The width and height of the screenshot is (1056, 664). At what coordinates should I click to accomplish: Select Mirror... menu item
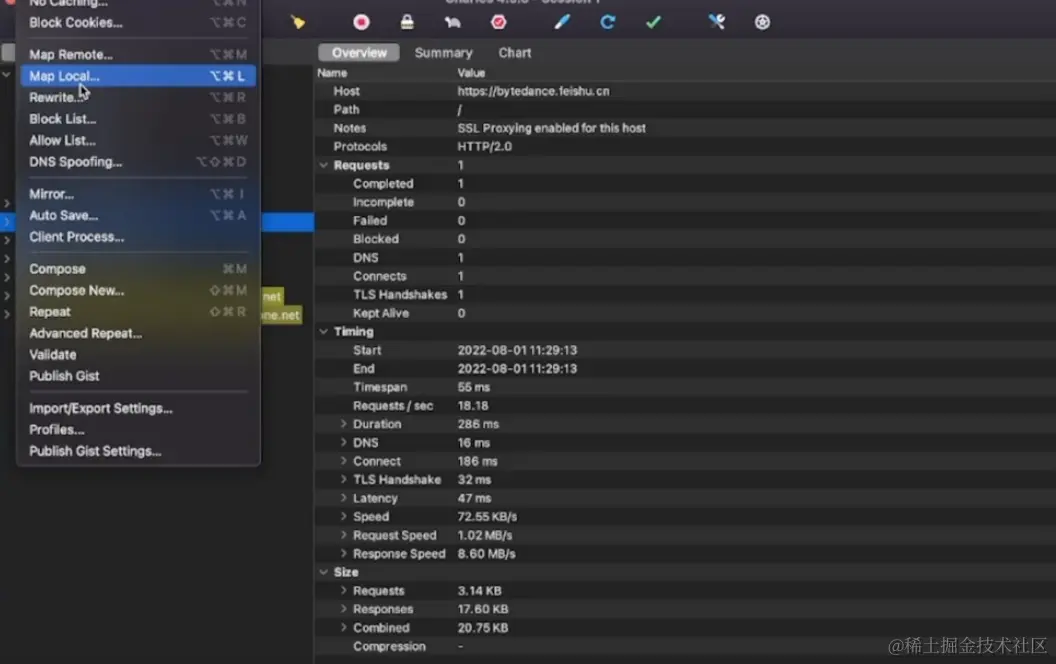[x=138, y=194]
